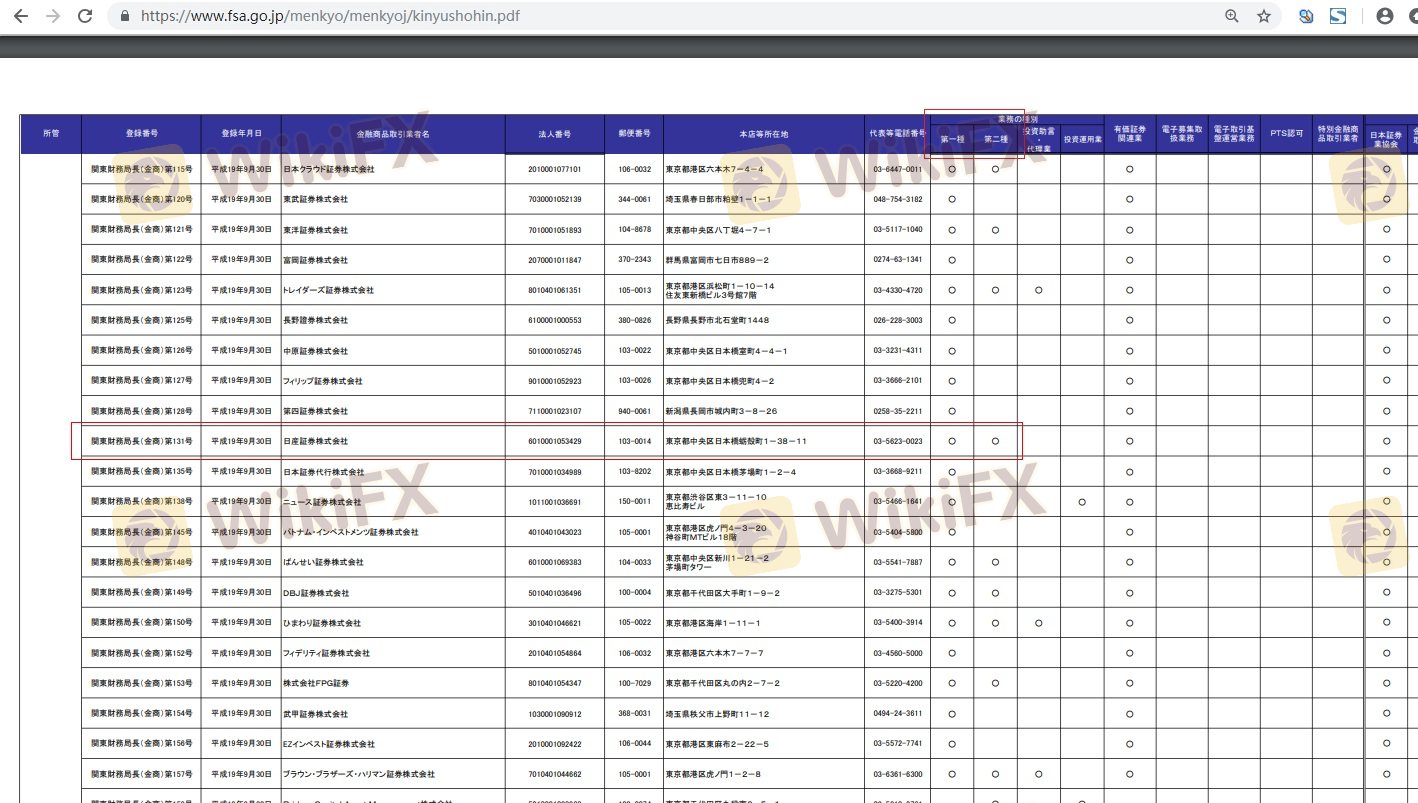1418x803 pixels.
Task: Reload the FSA PDF page
Action: click(x=85, y=16)
